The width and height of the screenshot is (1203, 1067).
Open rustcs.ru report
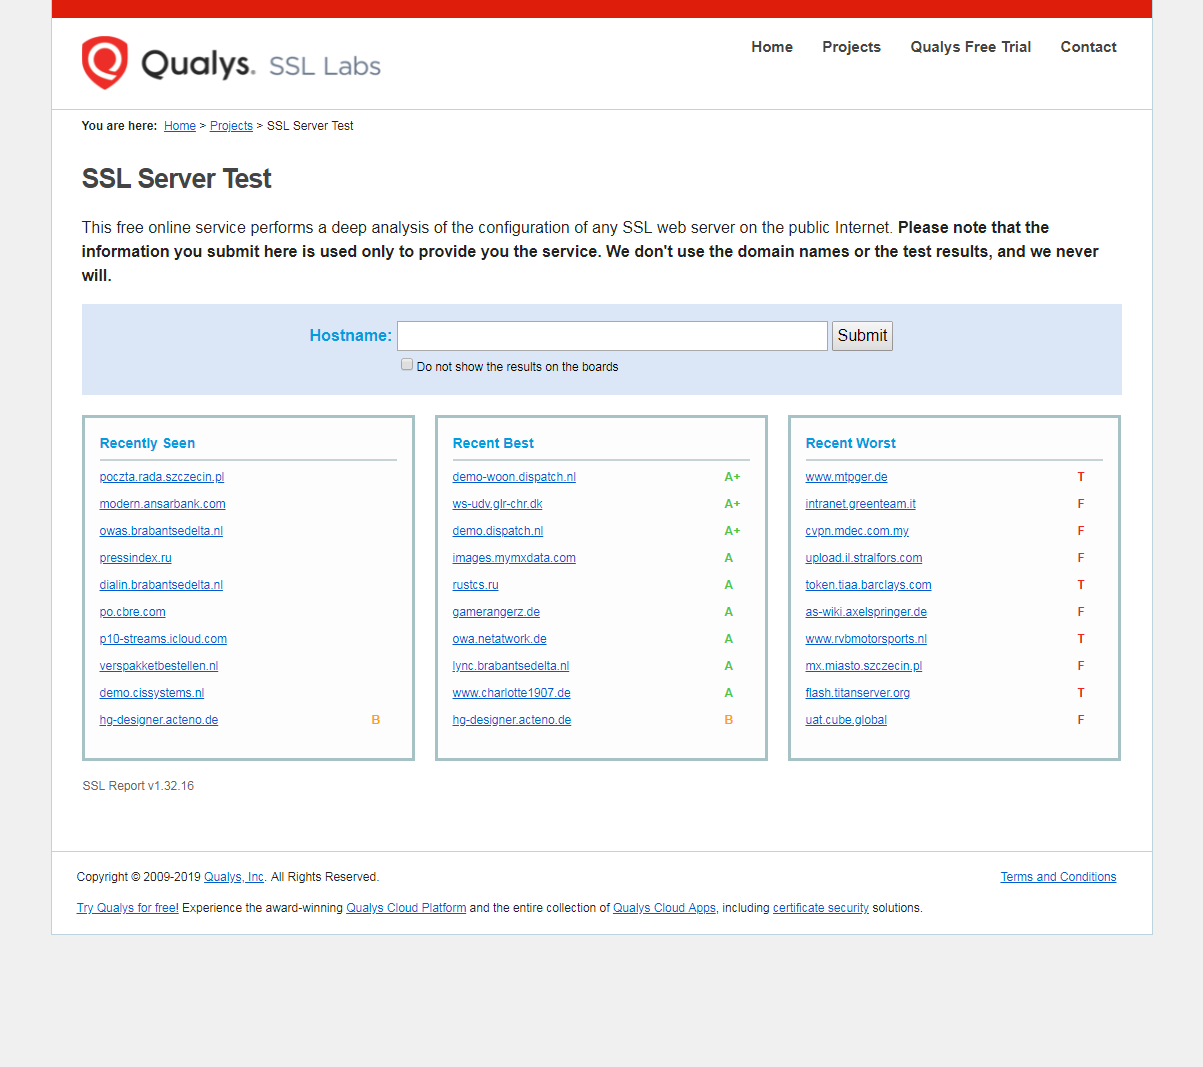476,585
